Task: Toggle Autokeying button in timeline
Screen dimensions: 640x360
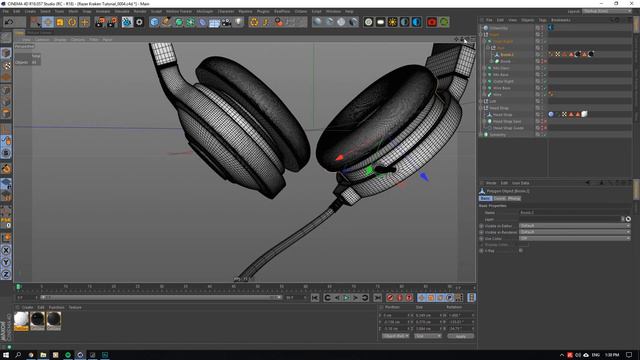Action: [x=400, y=298]
